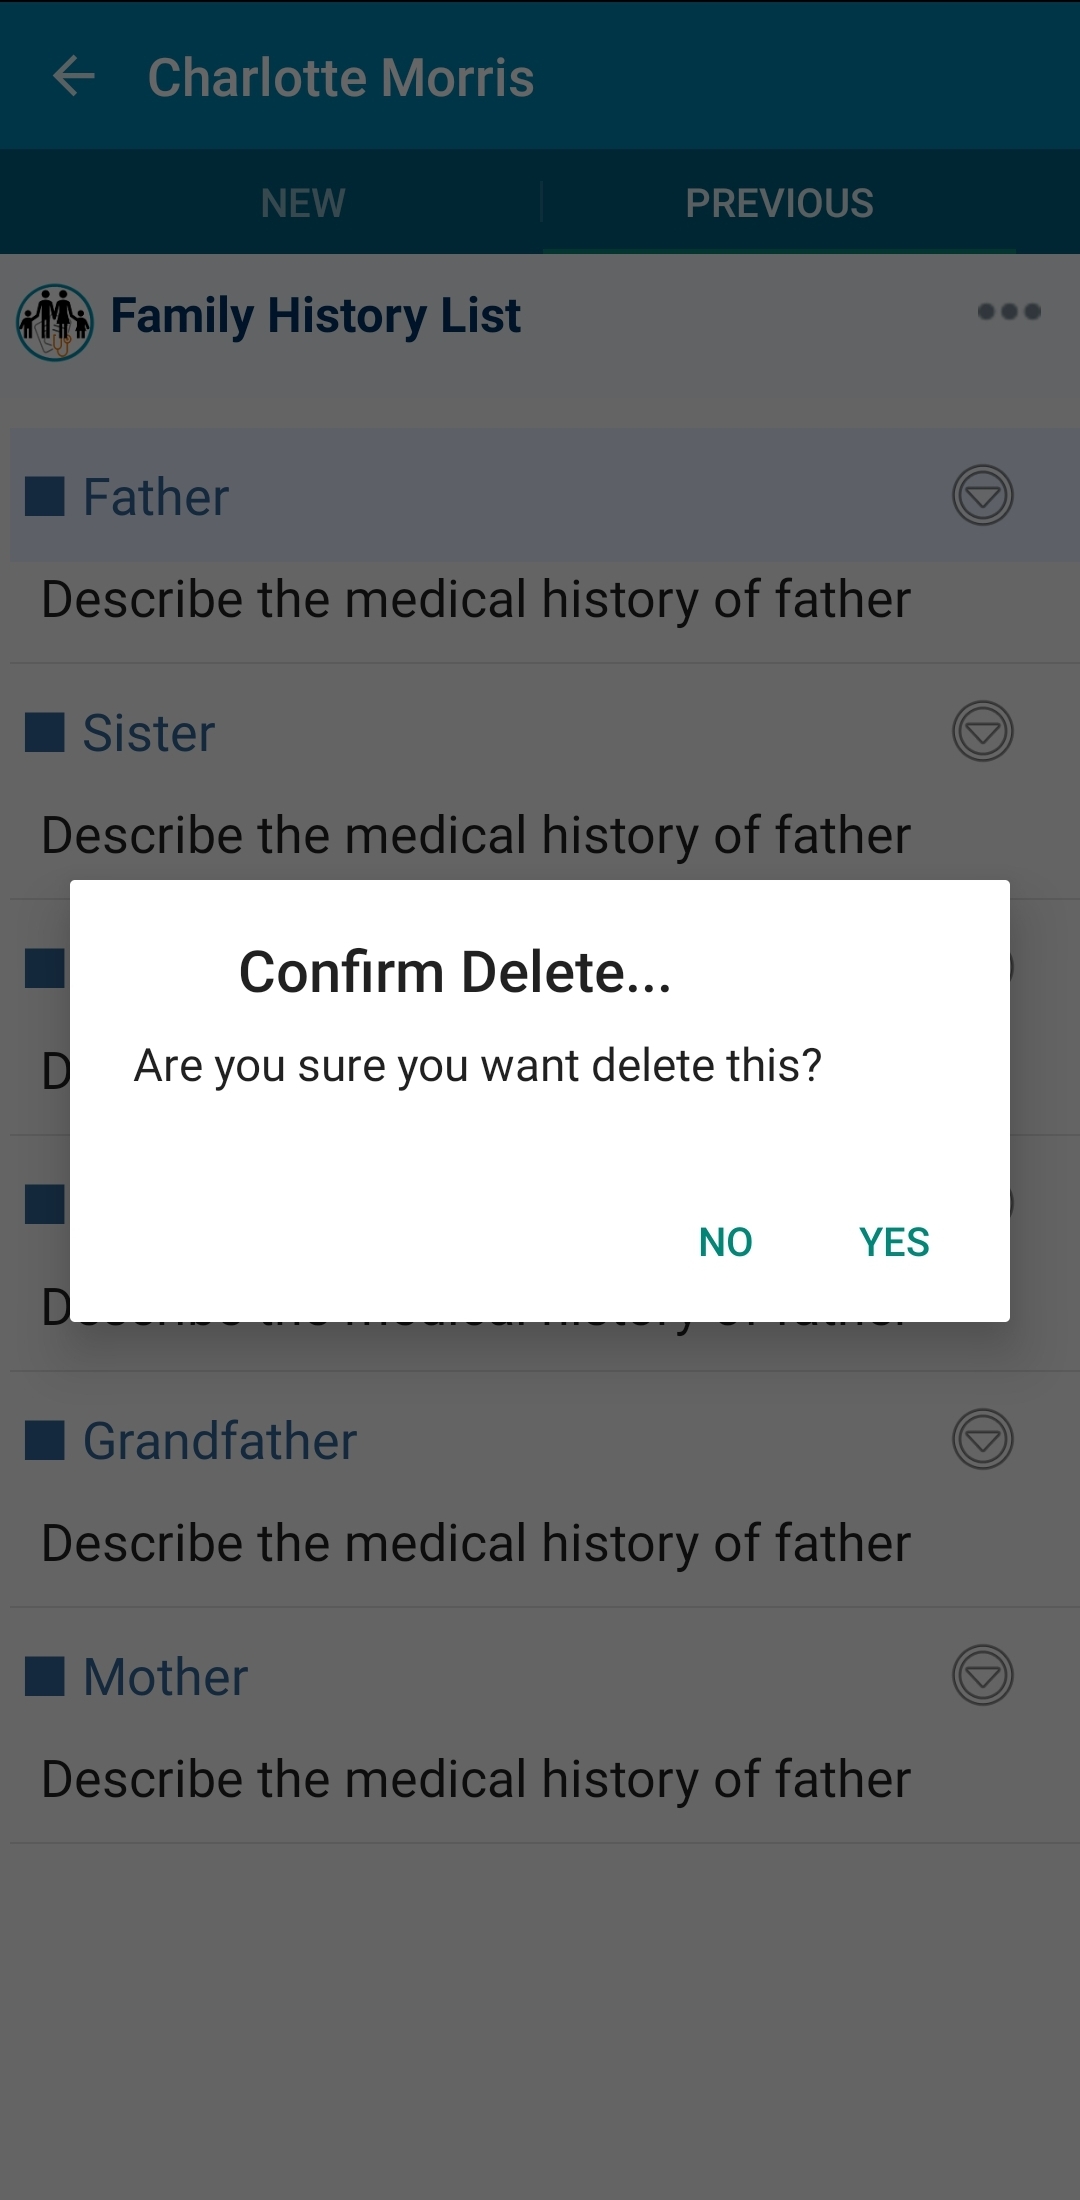The width and height of the screenshot is (1080, 2200).
Task: Select the Mother entry title
Action: pyautogui.click(x=165, y=1677)
